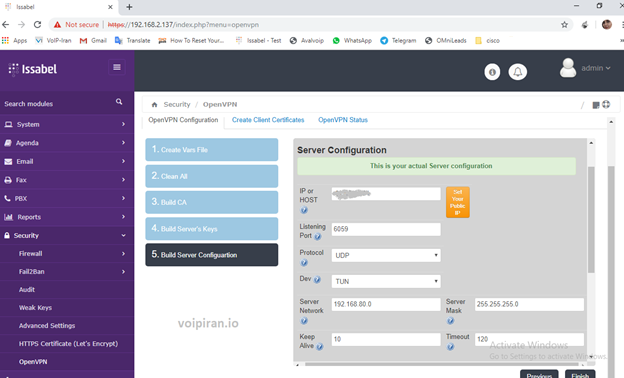This screenshot has width=624, height=378.
Task: Click the help icon under Server Network
Action: pyautogui.click(x=304, y=321)
